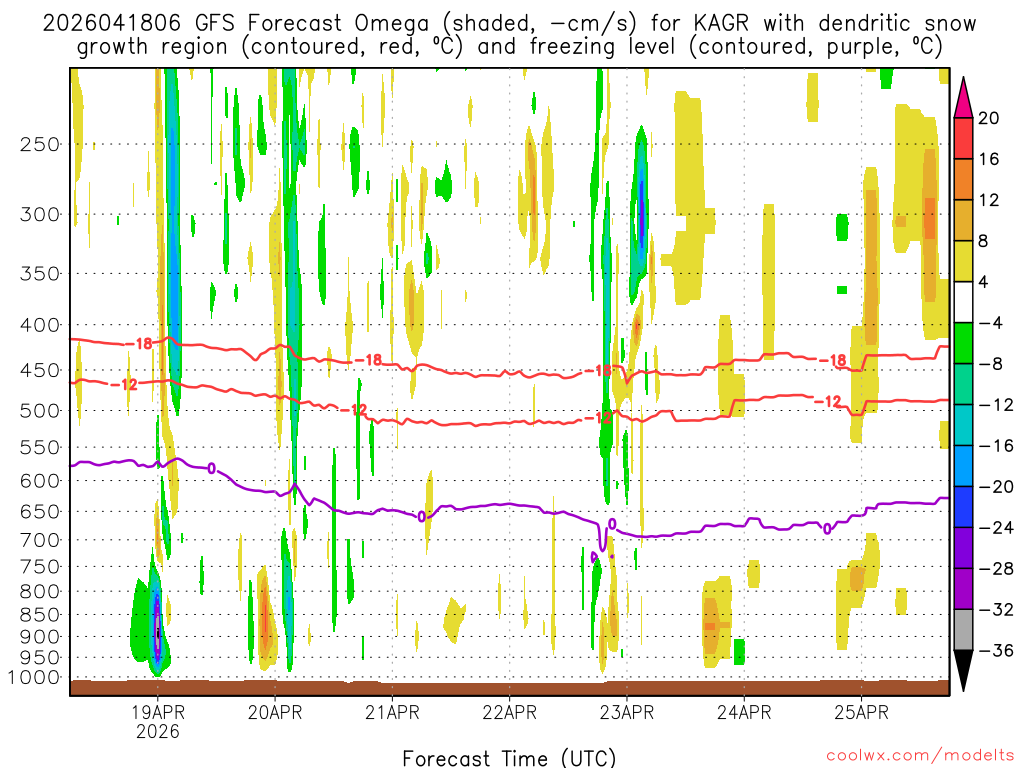Click the coolwx.com/modelts watermark link text
The image size is (1024, 768).
click(920, 755)
